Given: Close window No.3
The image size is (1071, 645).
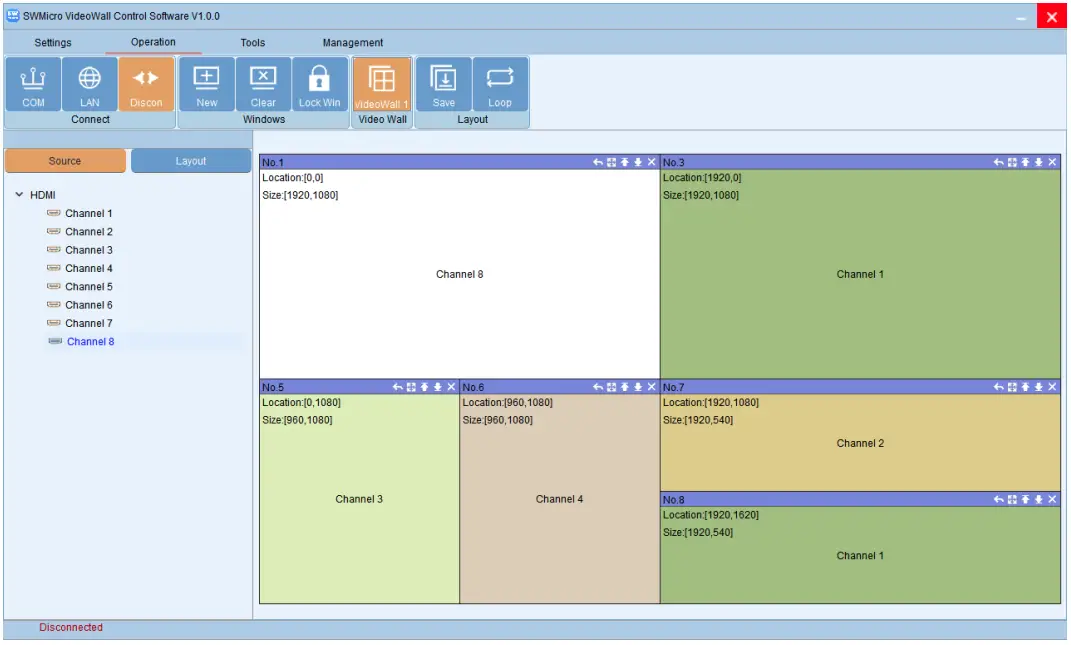Looking at the screenshot, I should click(1052, 162).
